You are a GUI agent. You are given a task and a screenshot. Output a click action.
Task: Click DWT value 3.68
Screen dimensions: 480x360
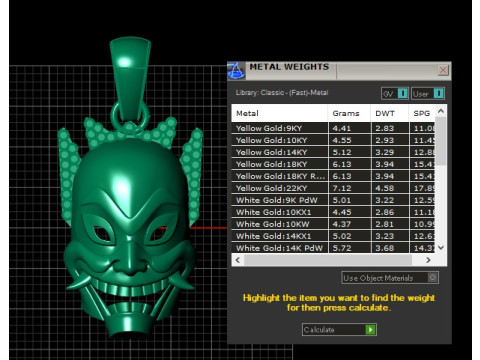tap(385, 248)
